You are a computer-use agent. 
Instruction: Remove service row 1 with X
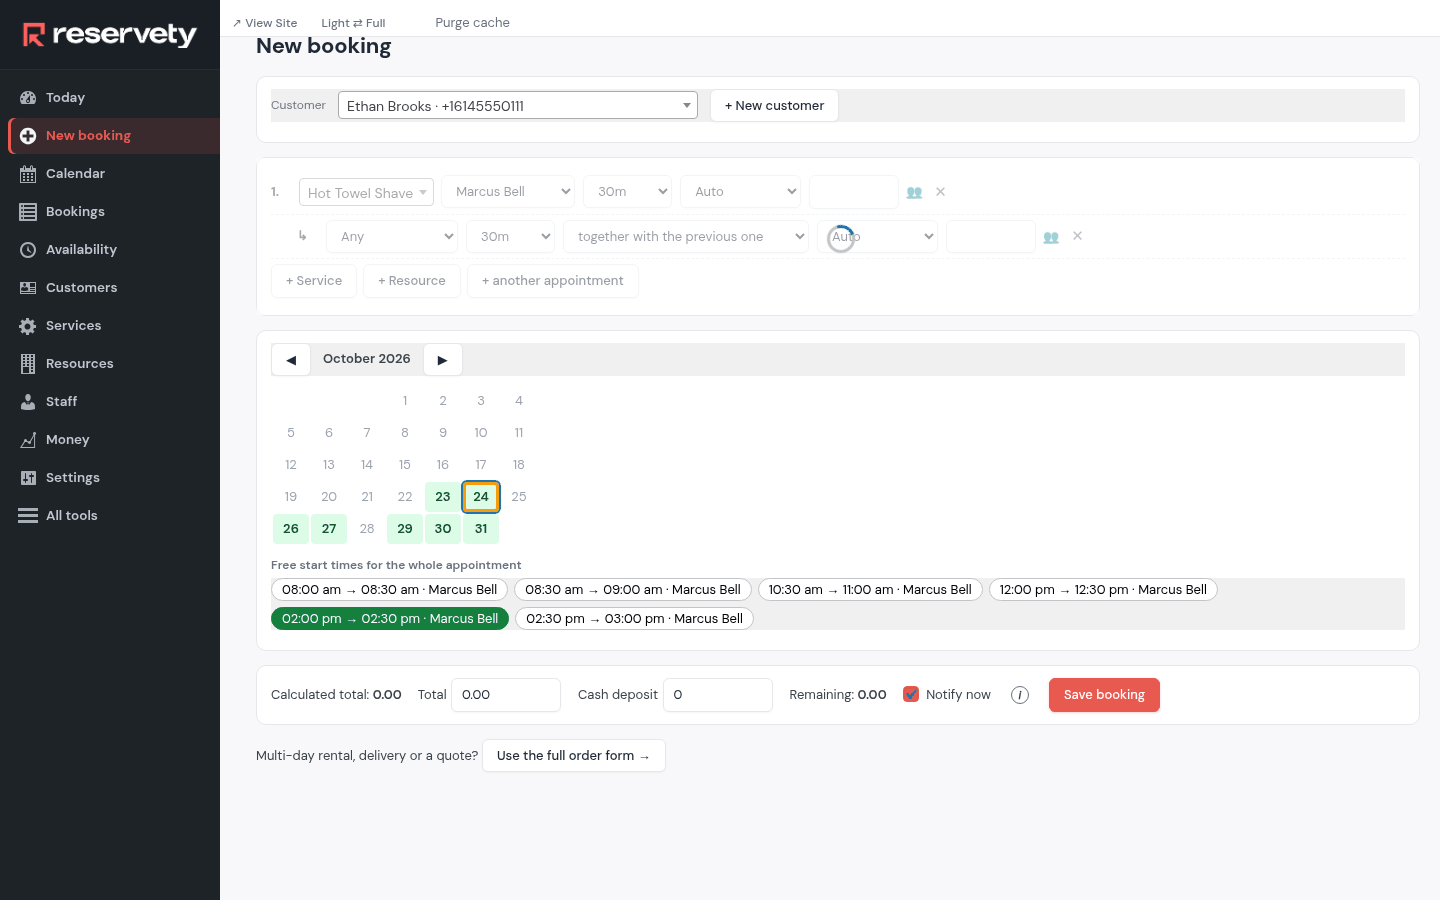940,192
